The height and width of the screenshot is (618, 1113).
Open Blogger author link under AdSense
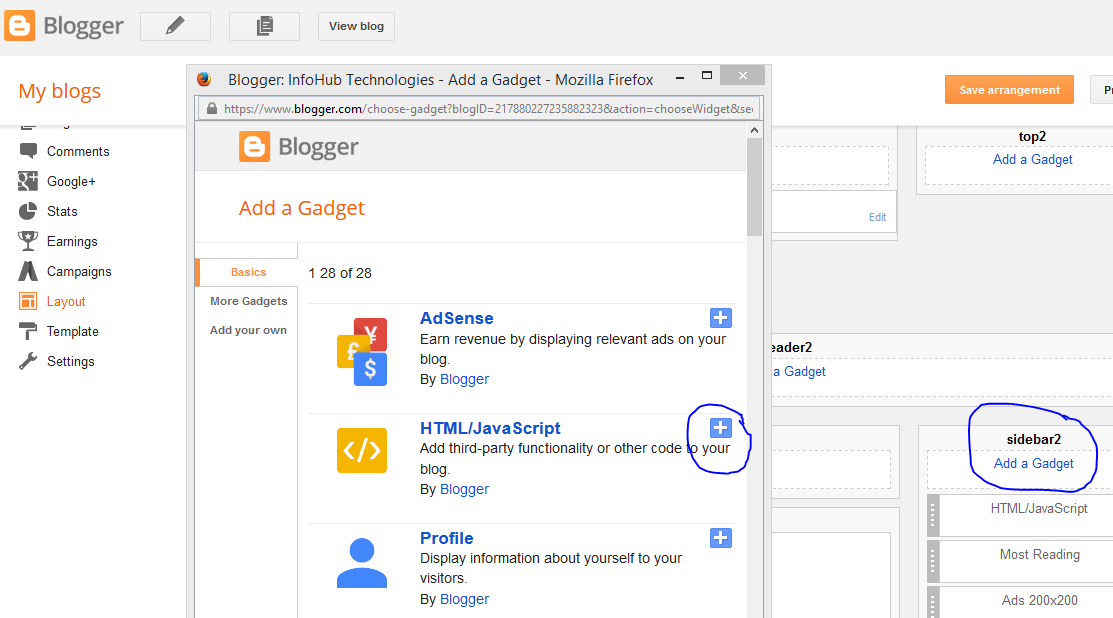(464, 380)
